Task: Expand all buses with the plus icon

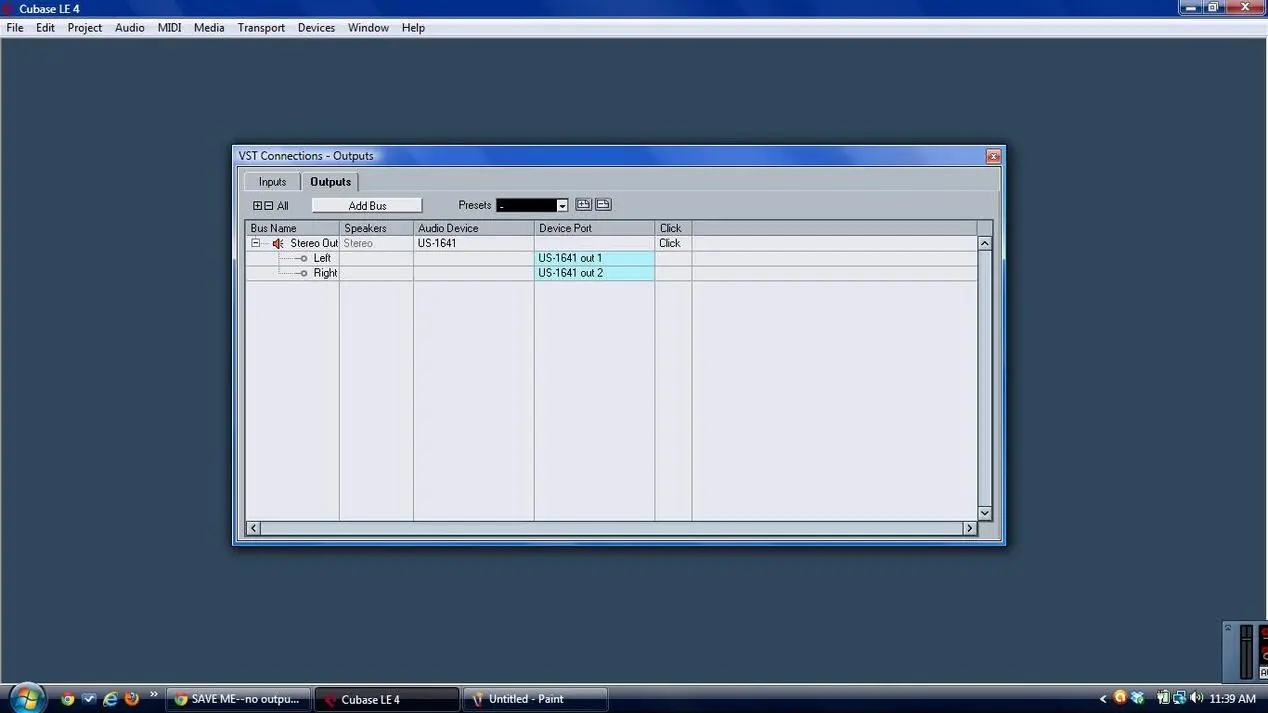Action: pyautogui.click(x=257, y=206)
